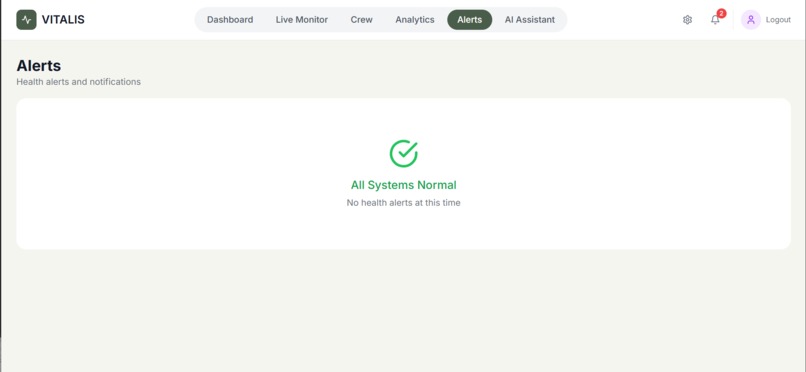Click the VITALIS brand name
Viewport: 806px width, 372px height.
pos(63,20)
